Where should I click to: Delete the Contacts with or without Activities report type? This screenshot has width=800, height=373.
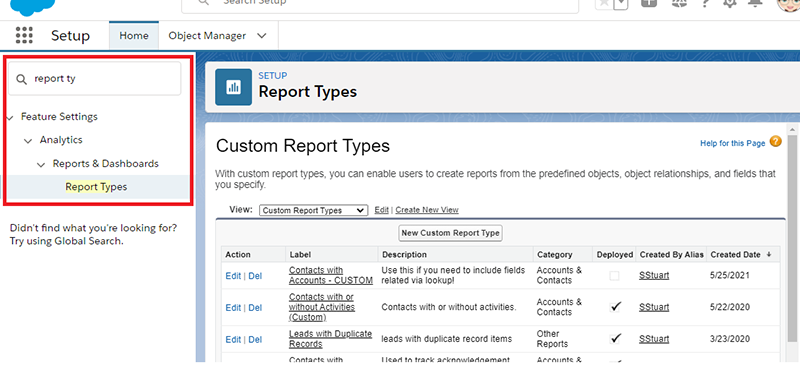pos(255,308)
